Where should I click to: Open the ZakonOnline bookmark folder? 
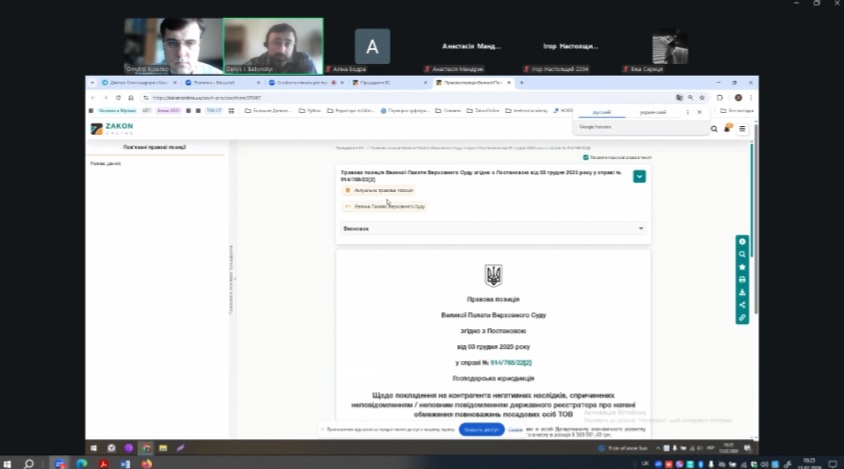point(483,110)
